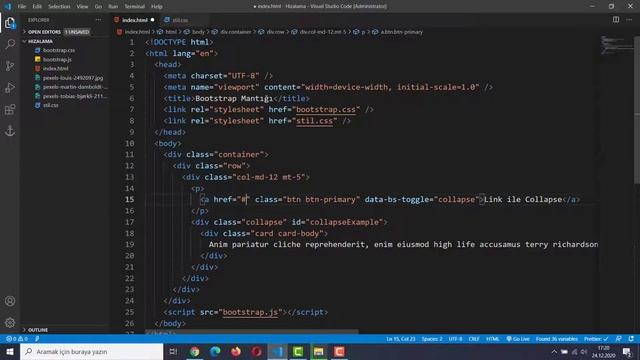This screenshot has width=640, height=360.
Task: Open the Selection menu
Action: pyautogui.click(x=59, y=7)
